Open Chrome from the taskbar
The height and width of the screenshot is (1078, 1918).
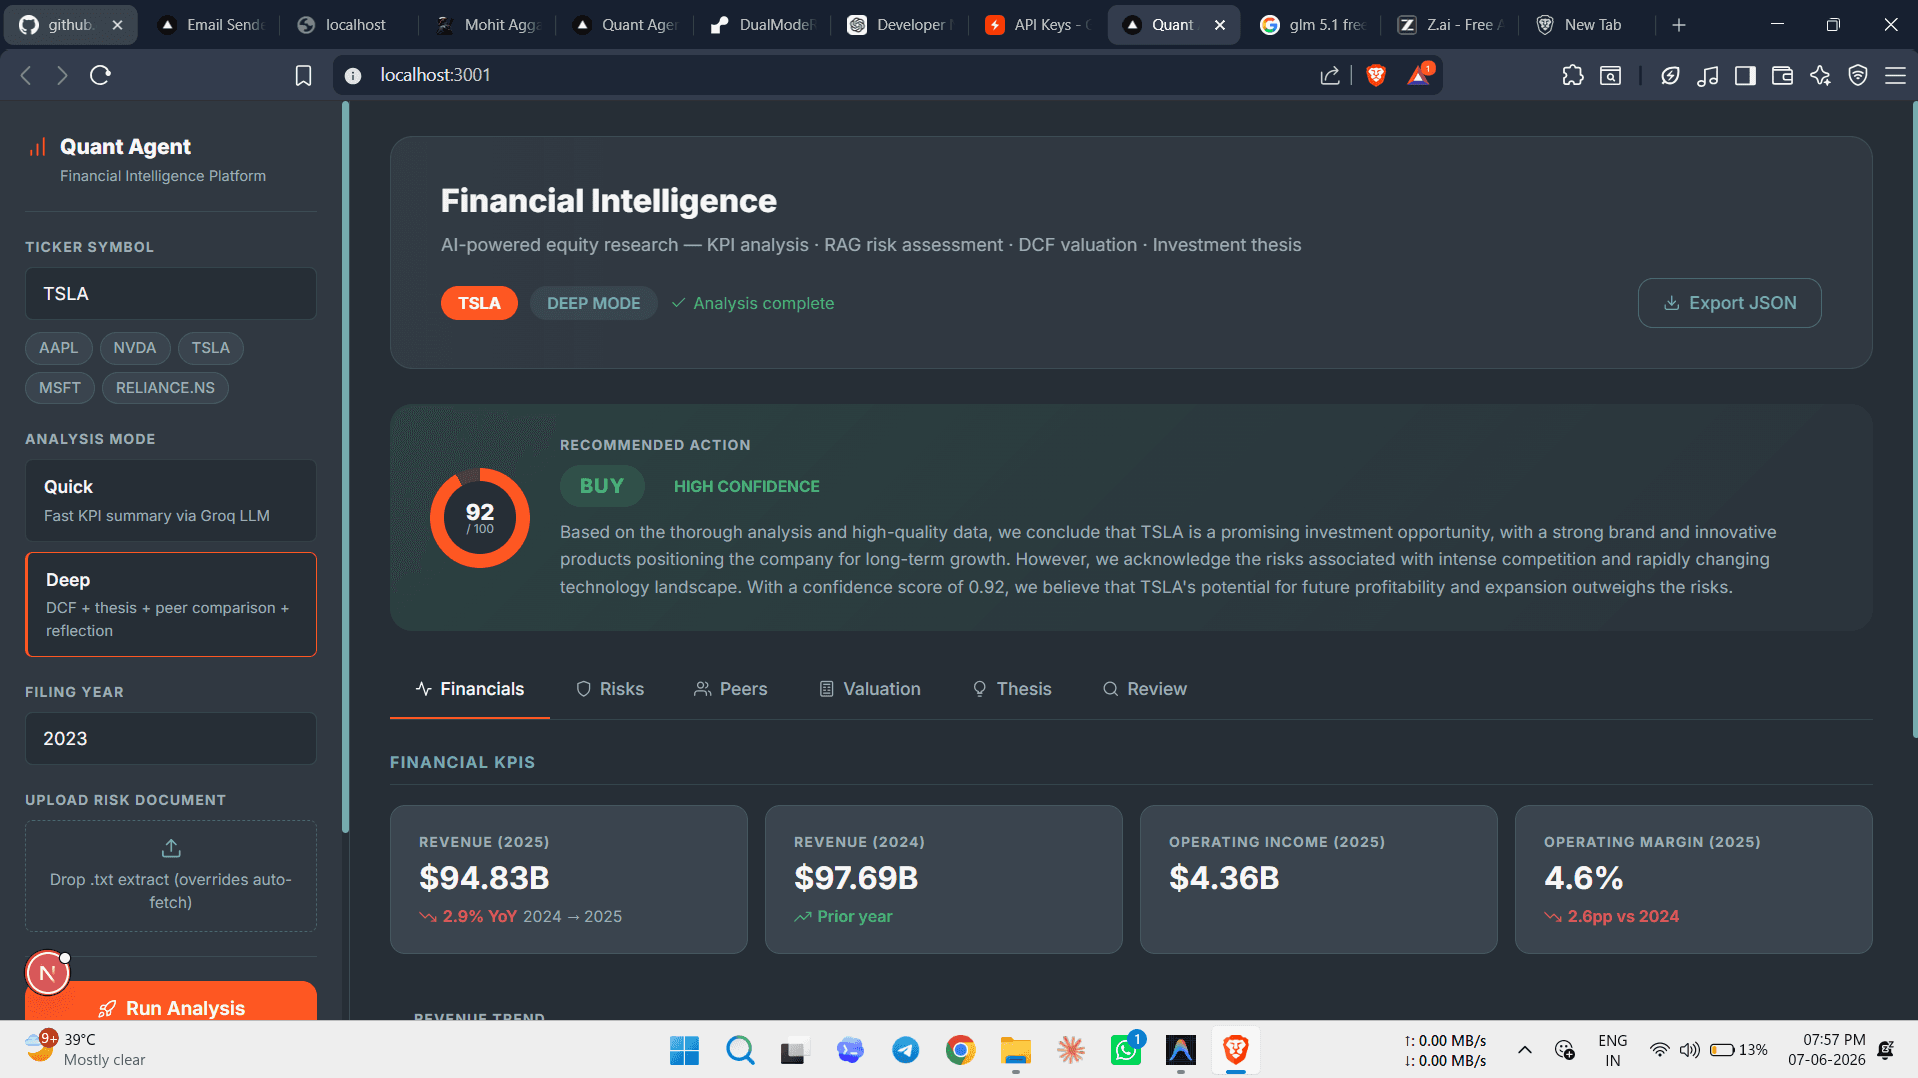(x=961, y=1050)
